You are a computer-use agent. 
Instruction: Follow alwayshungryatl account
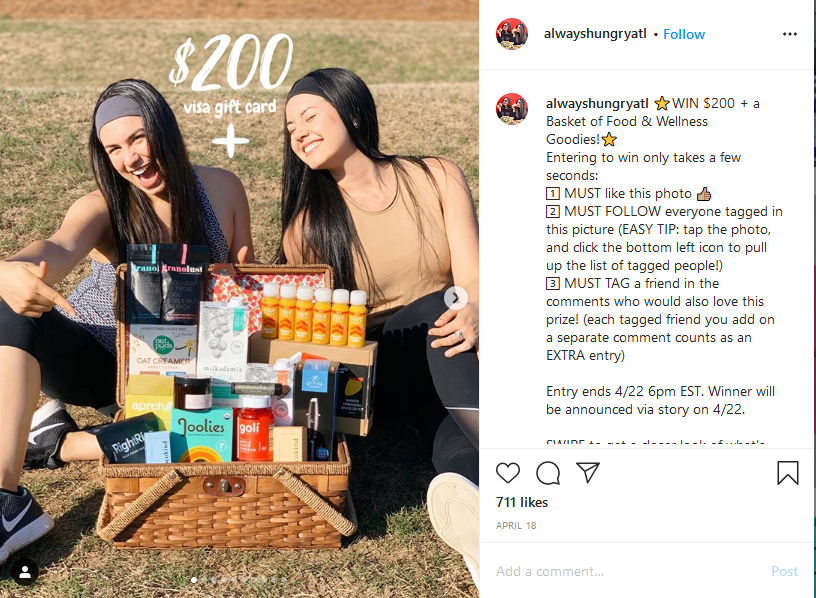[684, 34]
